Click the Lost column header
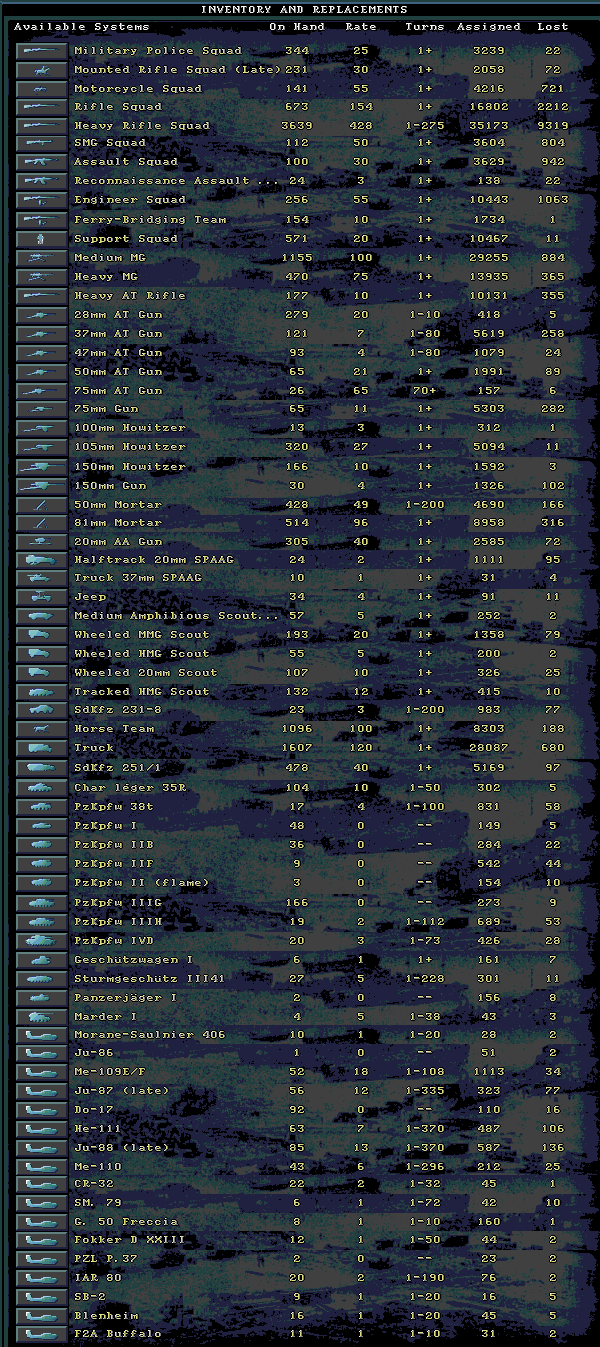Viewport: 600px width, 1347px height. point(552,27)
